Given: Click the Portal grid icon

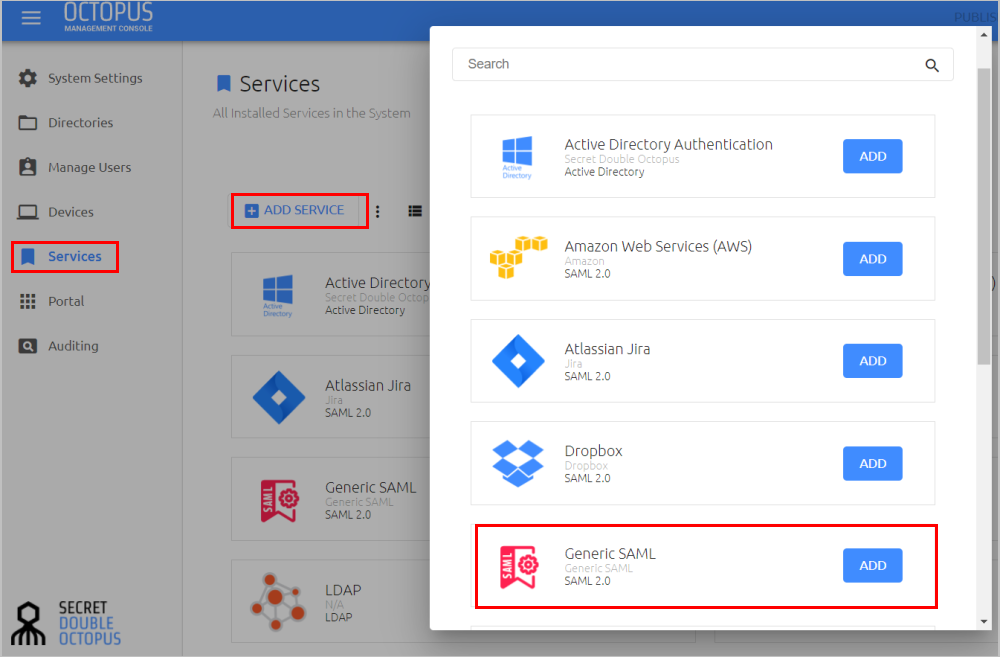Looking at the screenshot, I should click(27, 301).
